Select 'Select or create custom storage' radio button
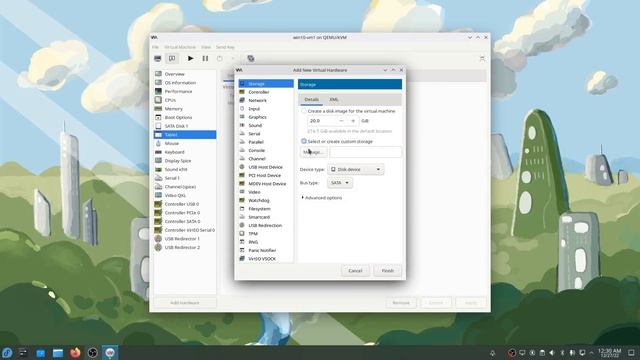Image resolution: width=640 pixels, height=360 pixels. click(304, 141)
